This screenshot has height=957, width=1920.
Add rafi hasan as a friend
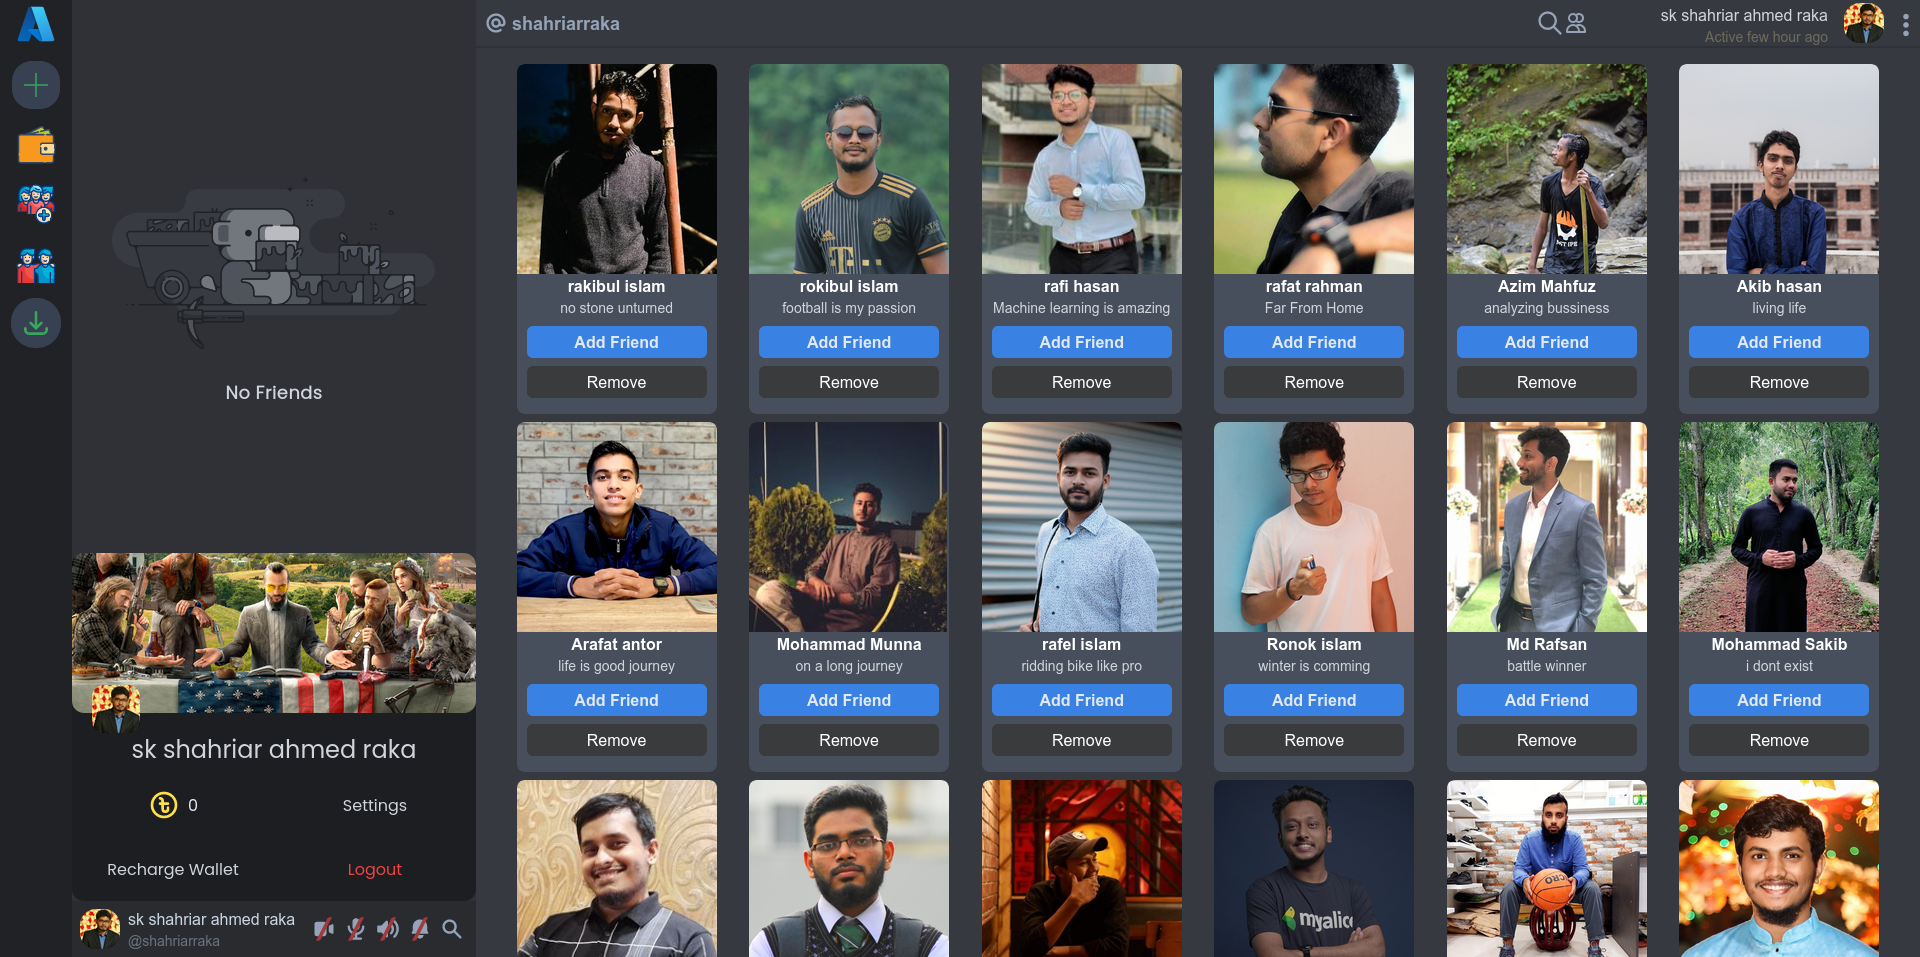[1081, 342]
